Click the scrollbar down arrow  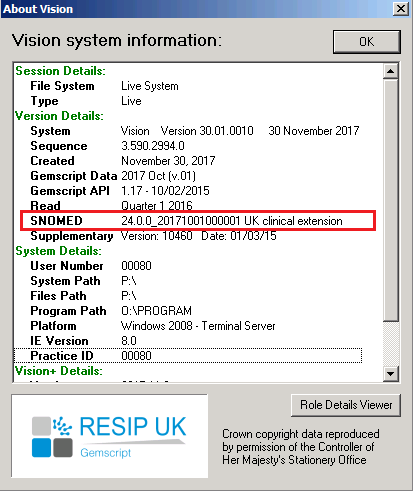(390, 373)
